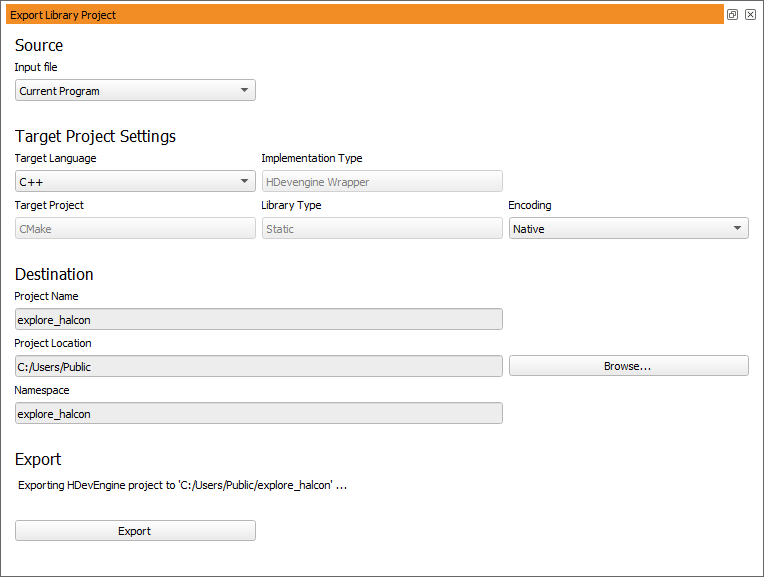Click the Source section heading
This screenshot has height=577, width=764.
coord(39,46)
